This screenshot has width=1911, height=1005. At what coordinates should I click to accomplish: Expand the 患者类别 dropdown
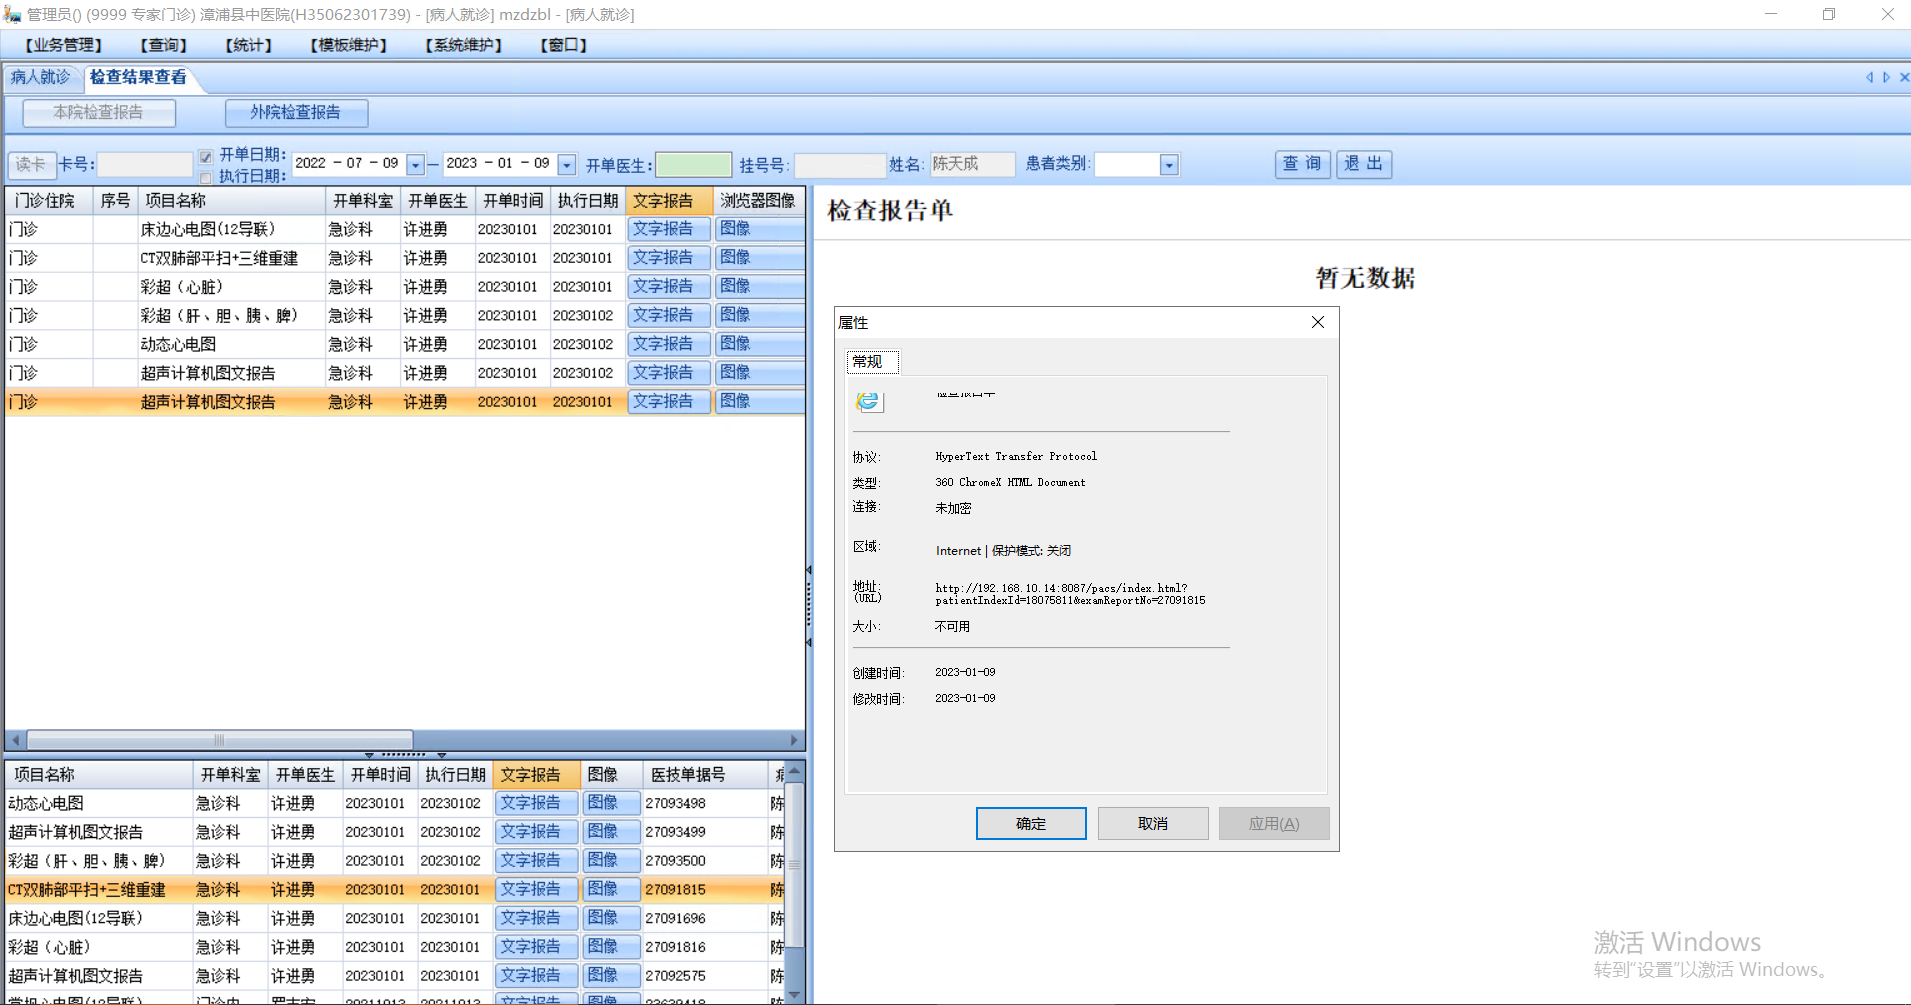point(1169,165)
